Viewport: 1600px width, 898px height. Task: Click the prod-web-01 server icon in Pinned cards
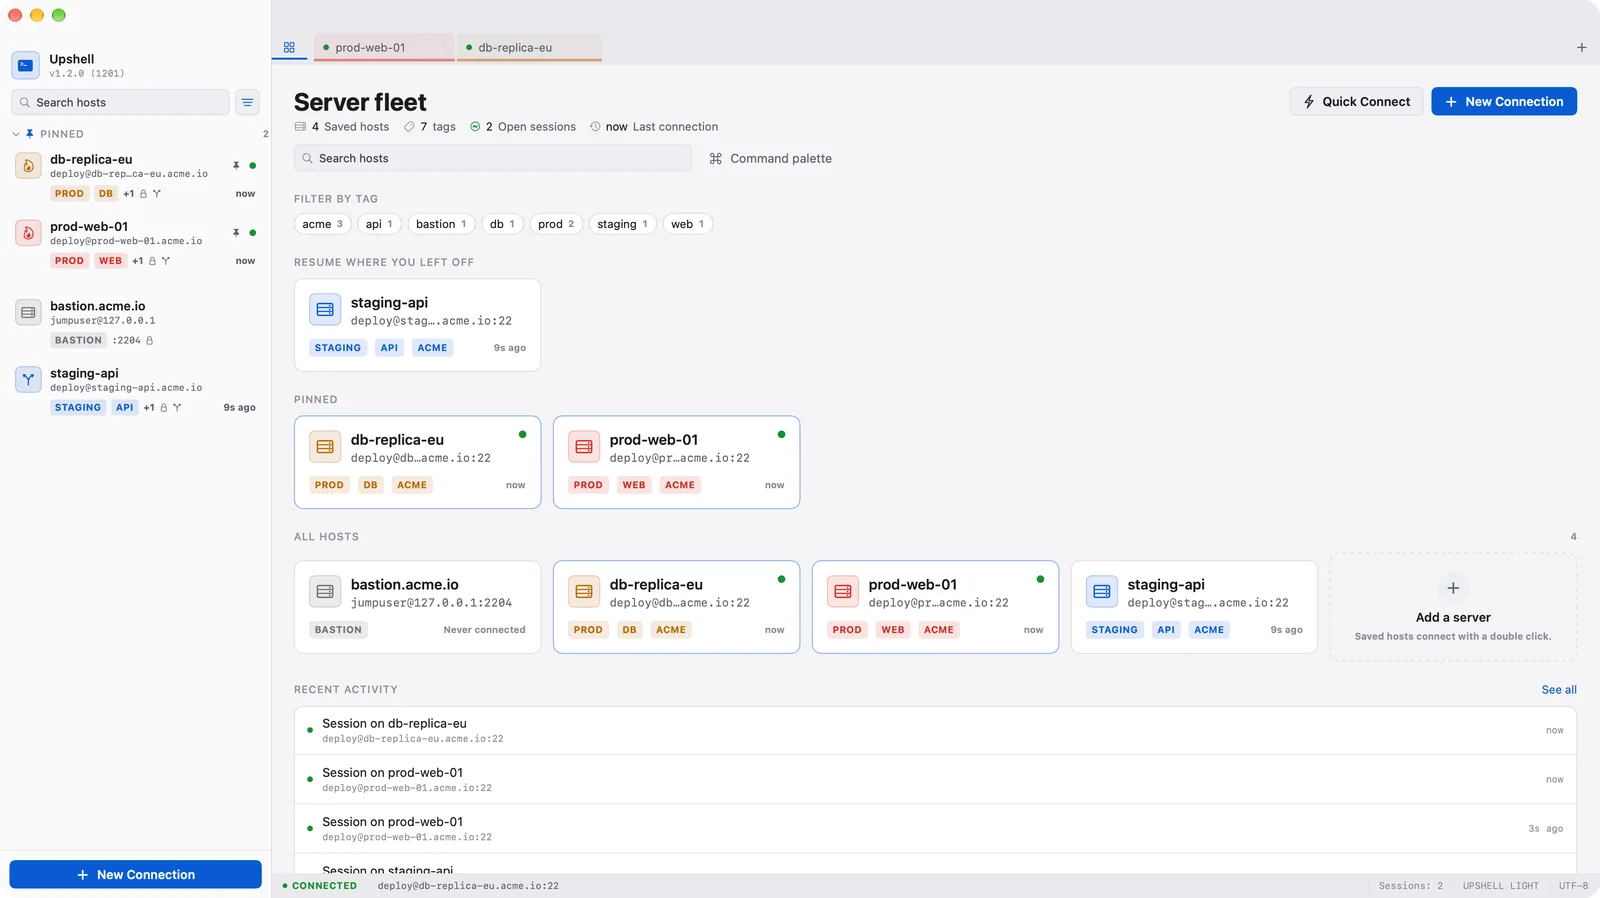(x=584, y=447)
